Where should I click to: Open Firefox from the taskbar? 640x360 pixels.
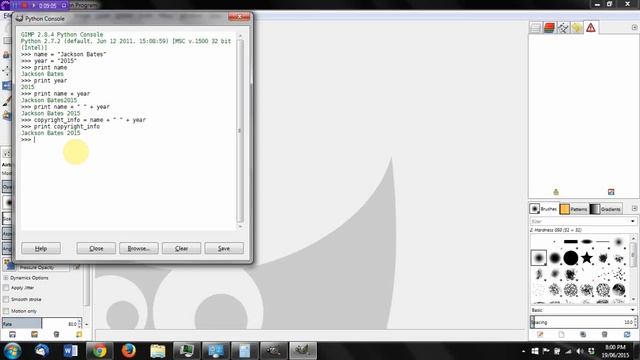129,351
